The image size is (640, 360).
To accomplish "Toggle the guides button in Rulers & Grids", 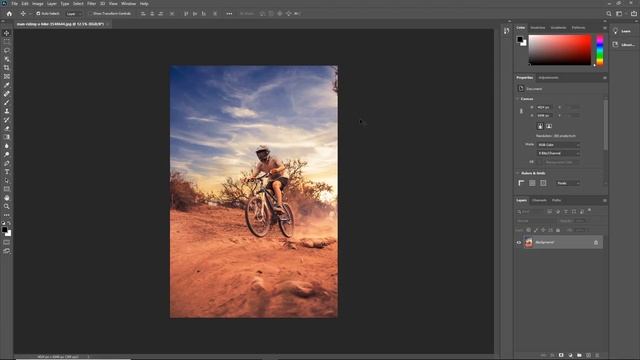I will pos(543,183).
